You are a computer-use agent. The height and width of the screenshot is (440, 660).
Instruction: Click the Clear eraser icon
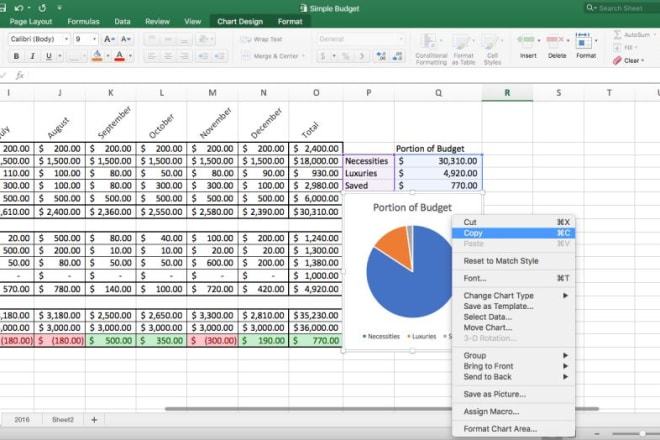pos(617,61)
